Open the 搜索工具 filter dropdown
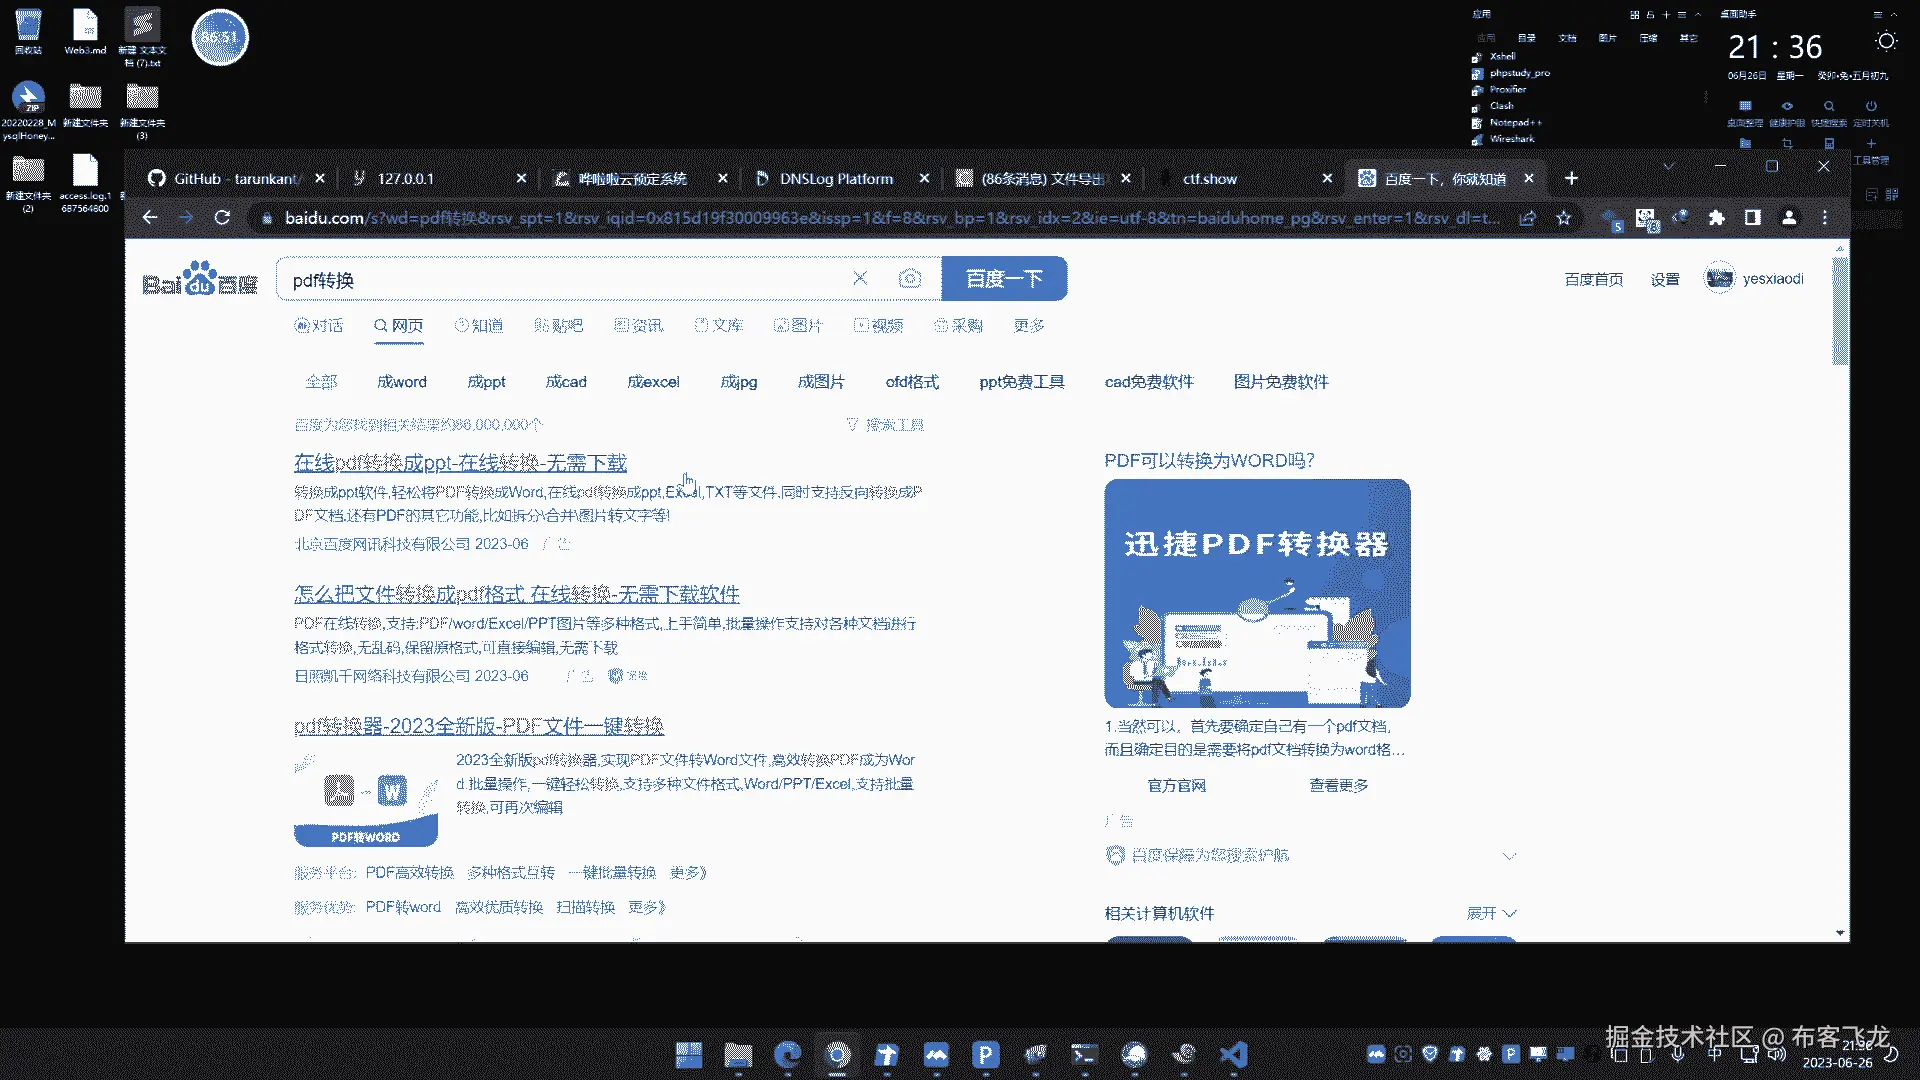Viewport: 1920px width, 1080px height. pos(885,425)
